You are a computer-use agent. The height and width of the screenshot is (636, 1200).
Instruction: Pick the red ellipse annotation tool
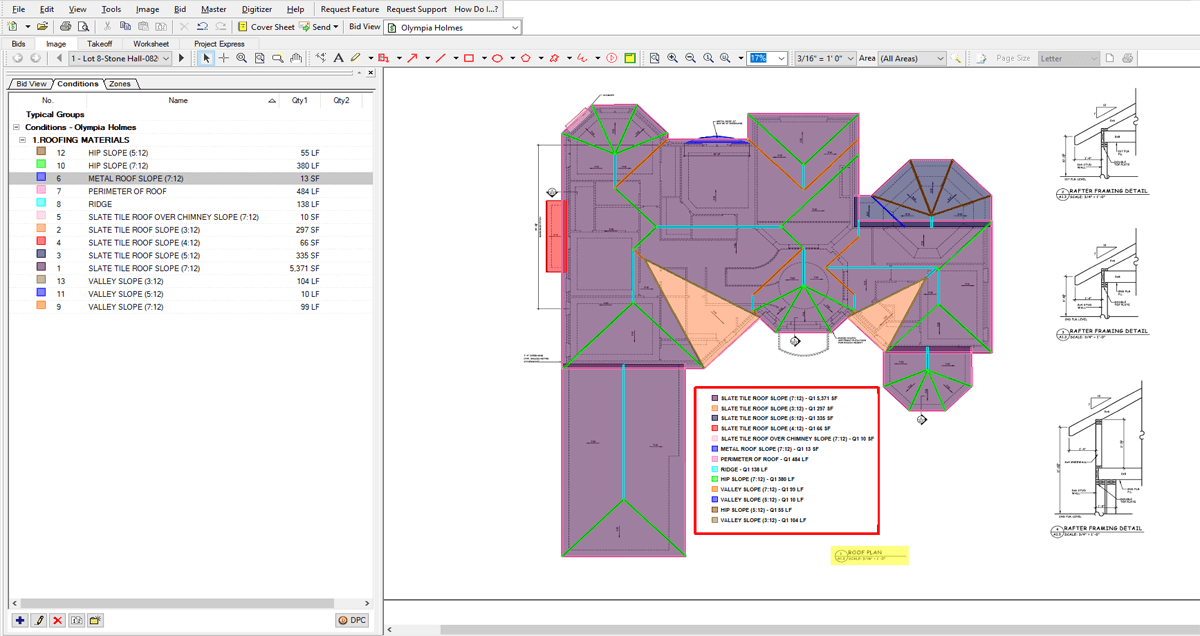(496, 58)
